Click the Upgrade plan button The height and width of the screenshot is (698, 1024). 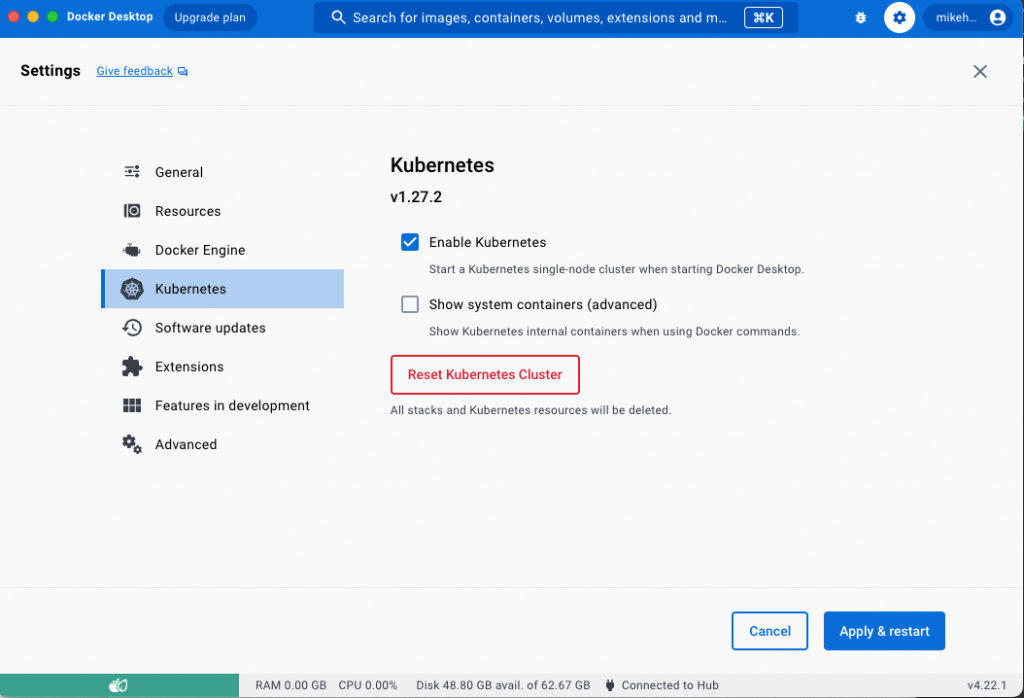(210, 18)
